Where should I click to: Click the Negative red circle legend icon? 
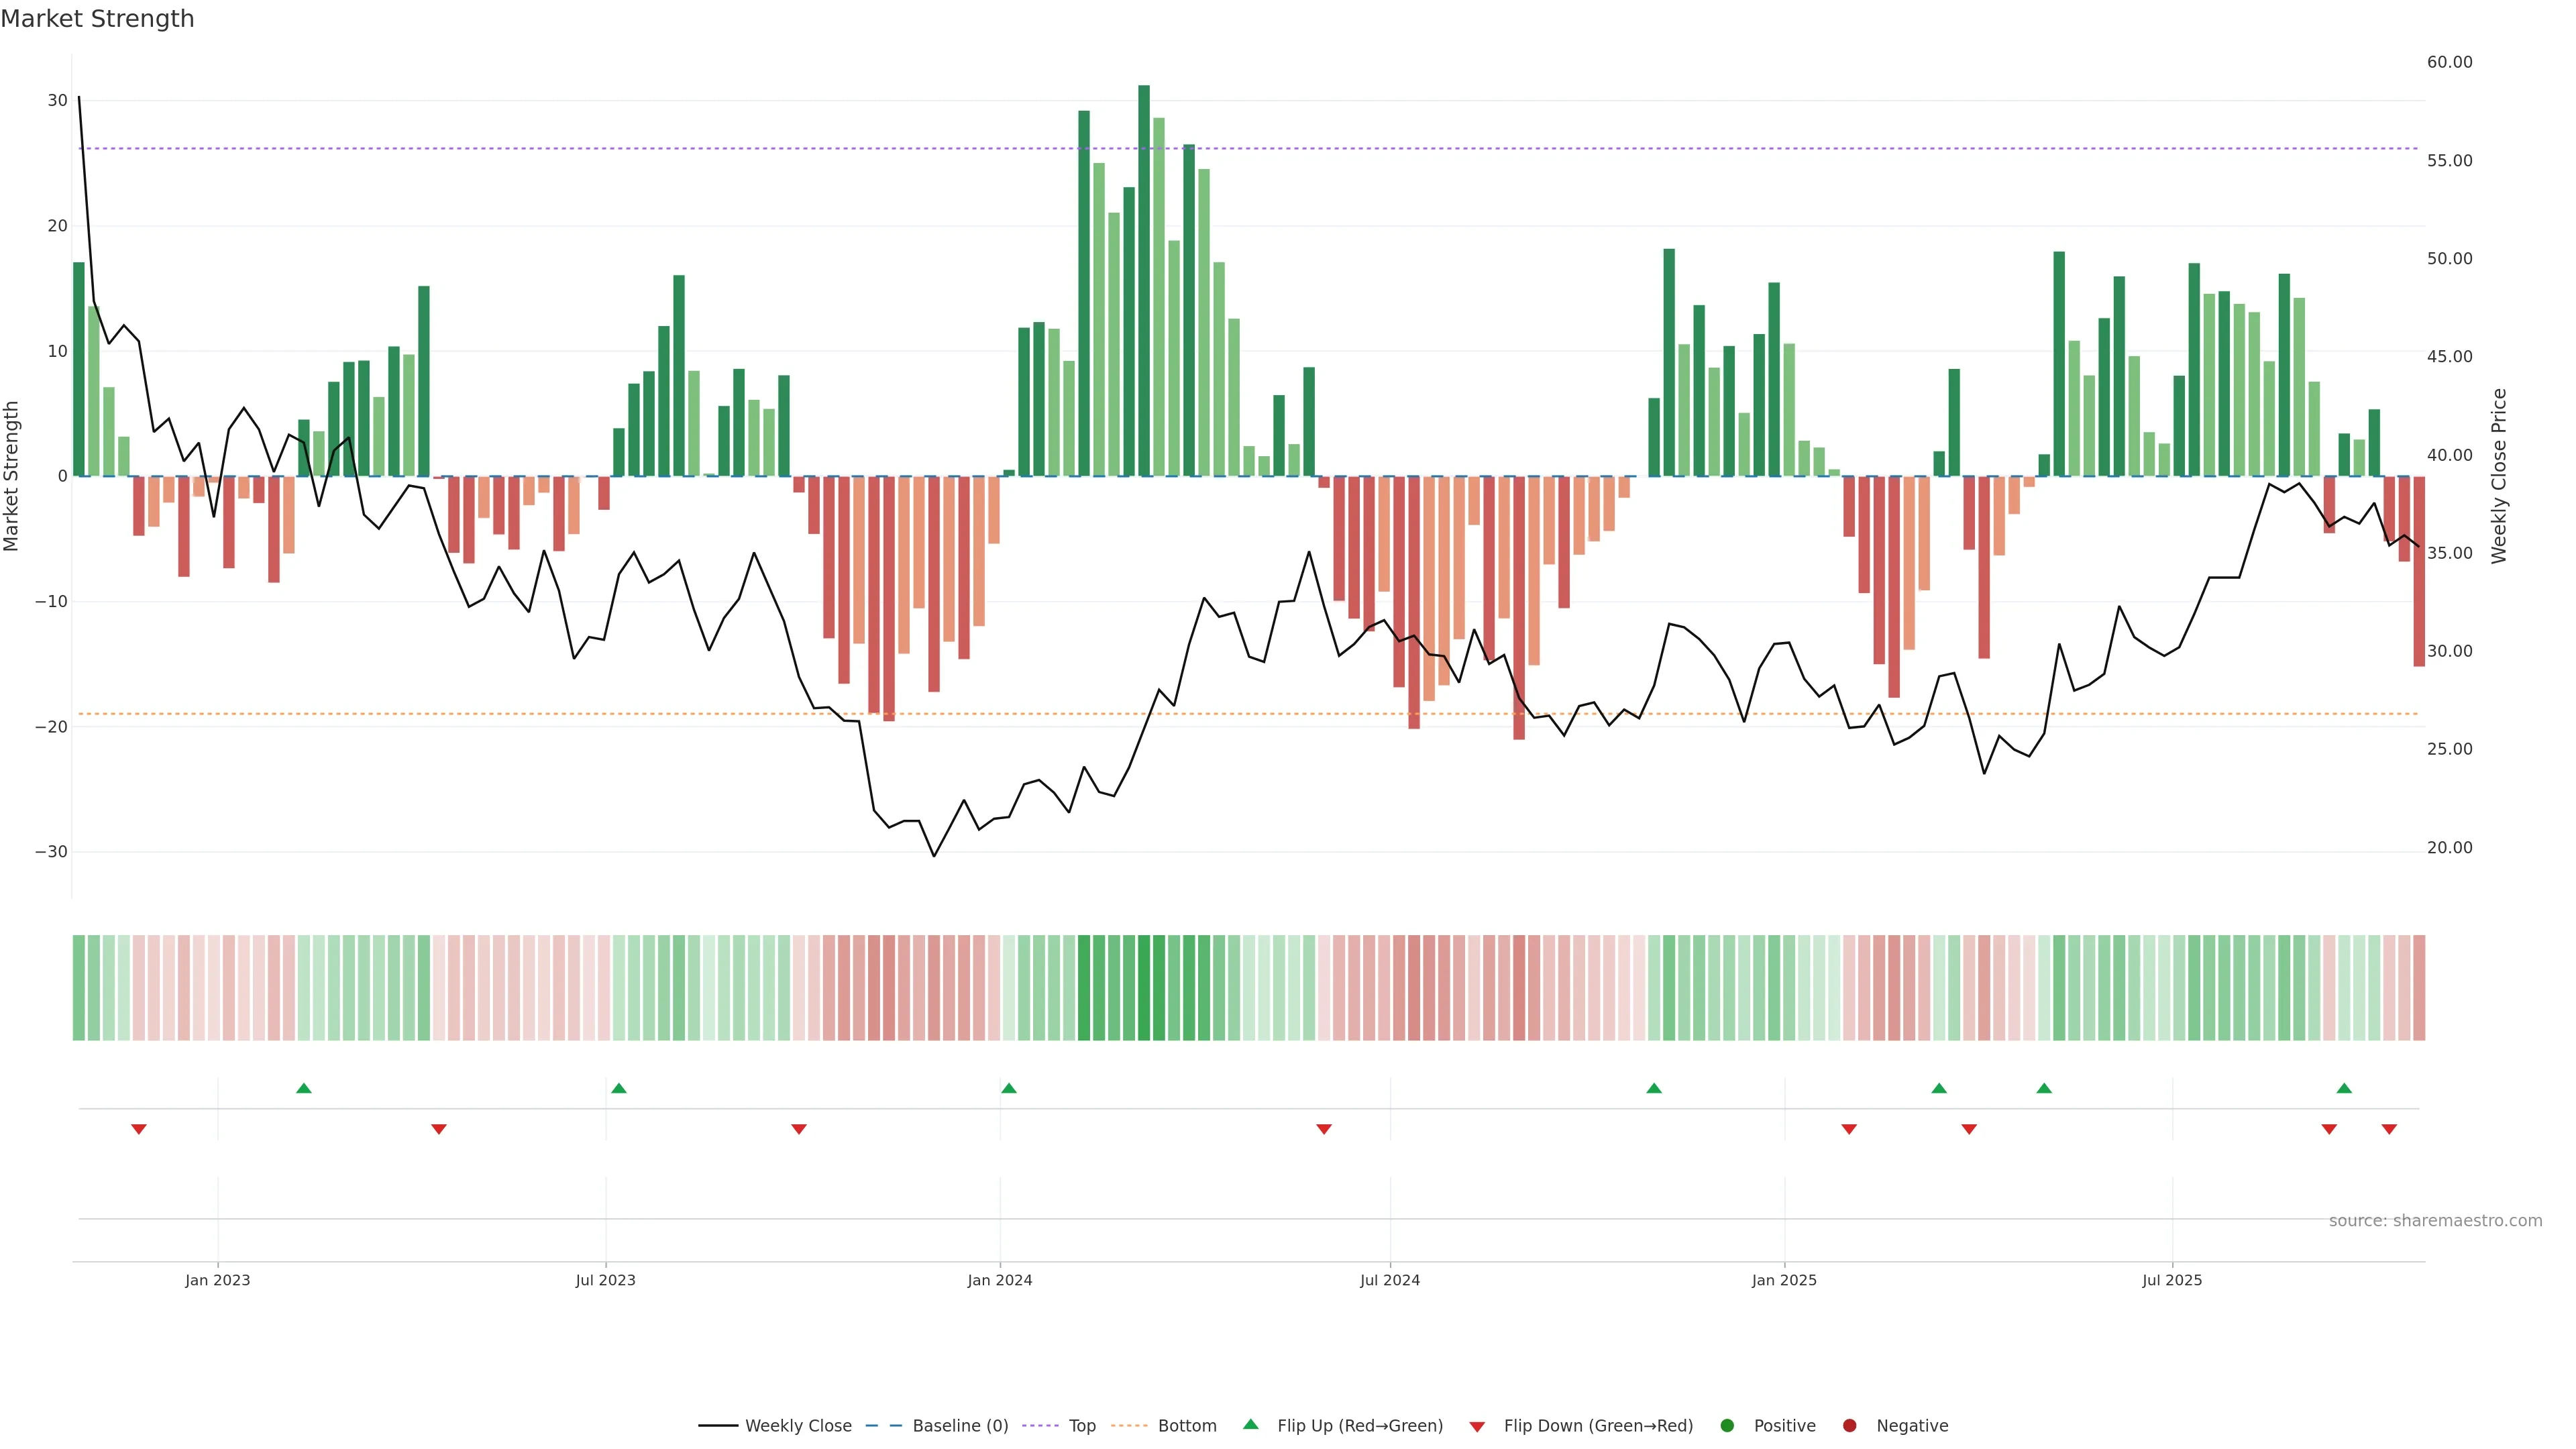[1849, 1426]
